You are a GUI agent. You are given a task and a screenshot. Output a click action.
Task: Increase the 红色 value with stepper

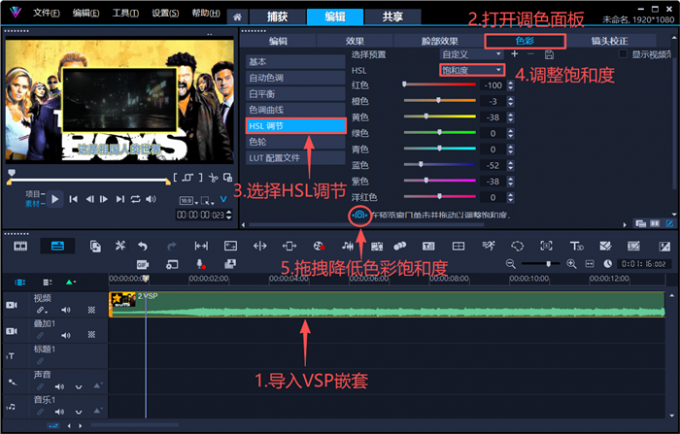pyautogui.click(x=510, y=83)
